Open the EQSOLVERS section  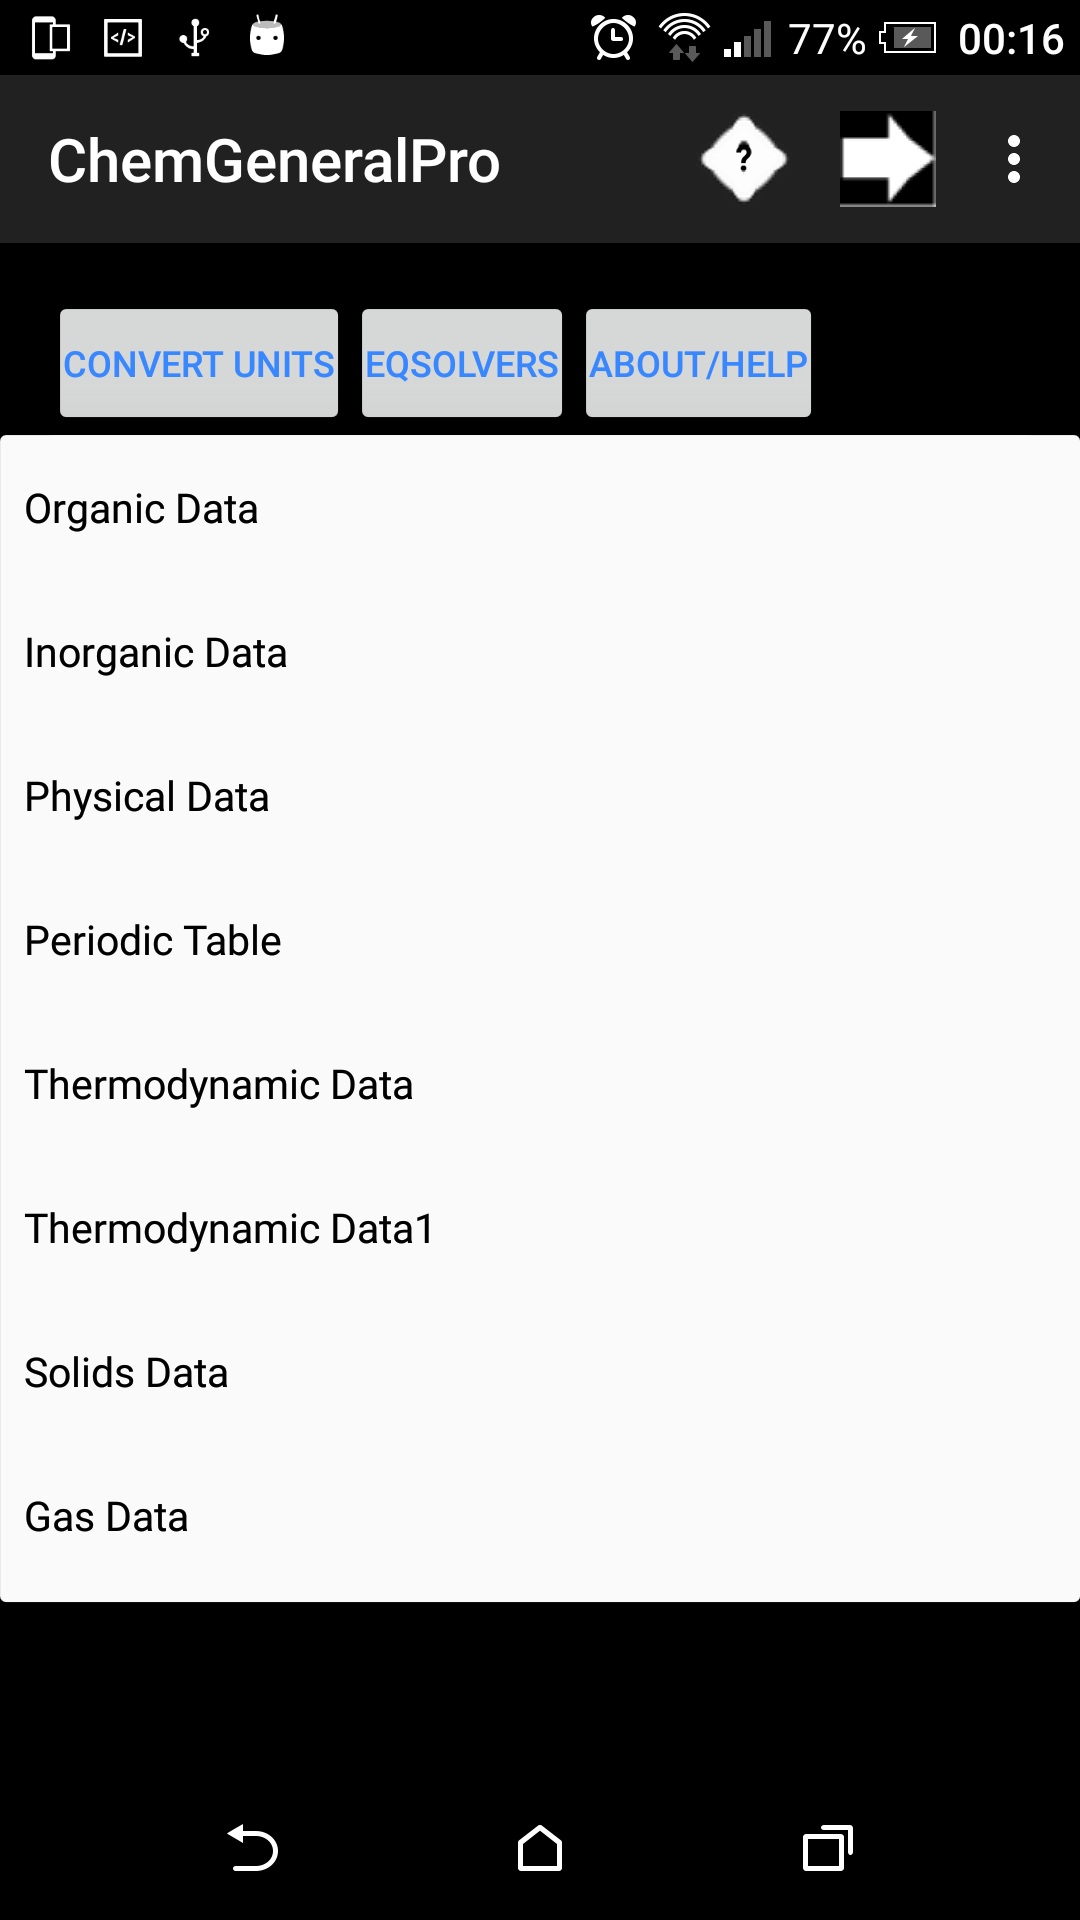coord(461,363)
